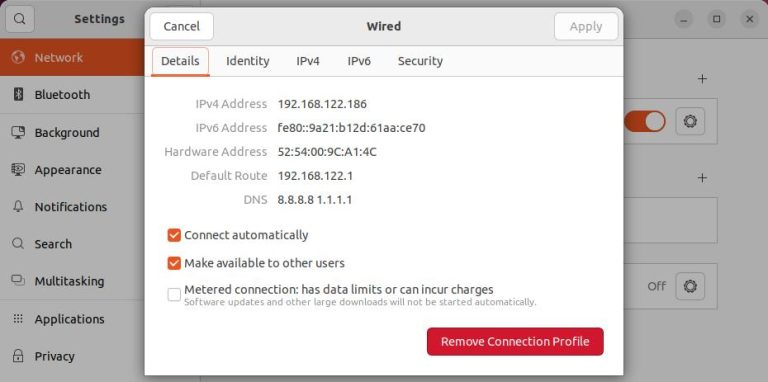Open the Privacy lock icon entry
This screenshot has width=768, height=382.
point(19,356)
